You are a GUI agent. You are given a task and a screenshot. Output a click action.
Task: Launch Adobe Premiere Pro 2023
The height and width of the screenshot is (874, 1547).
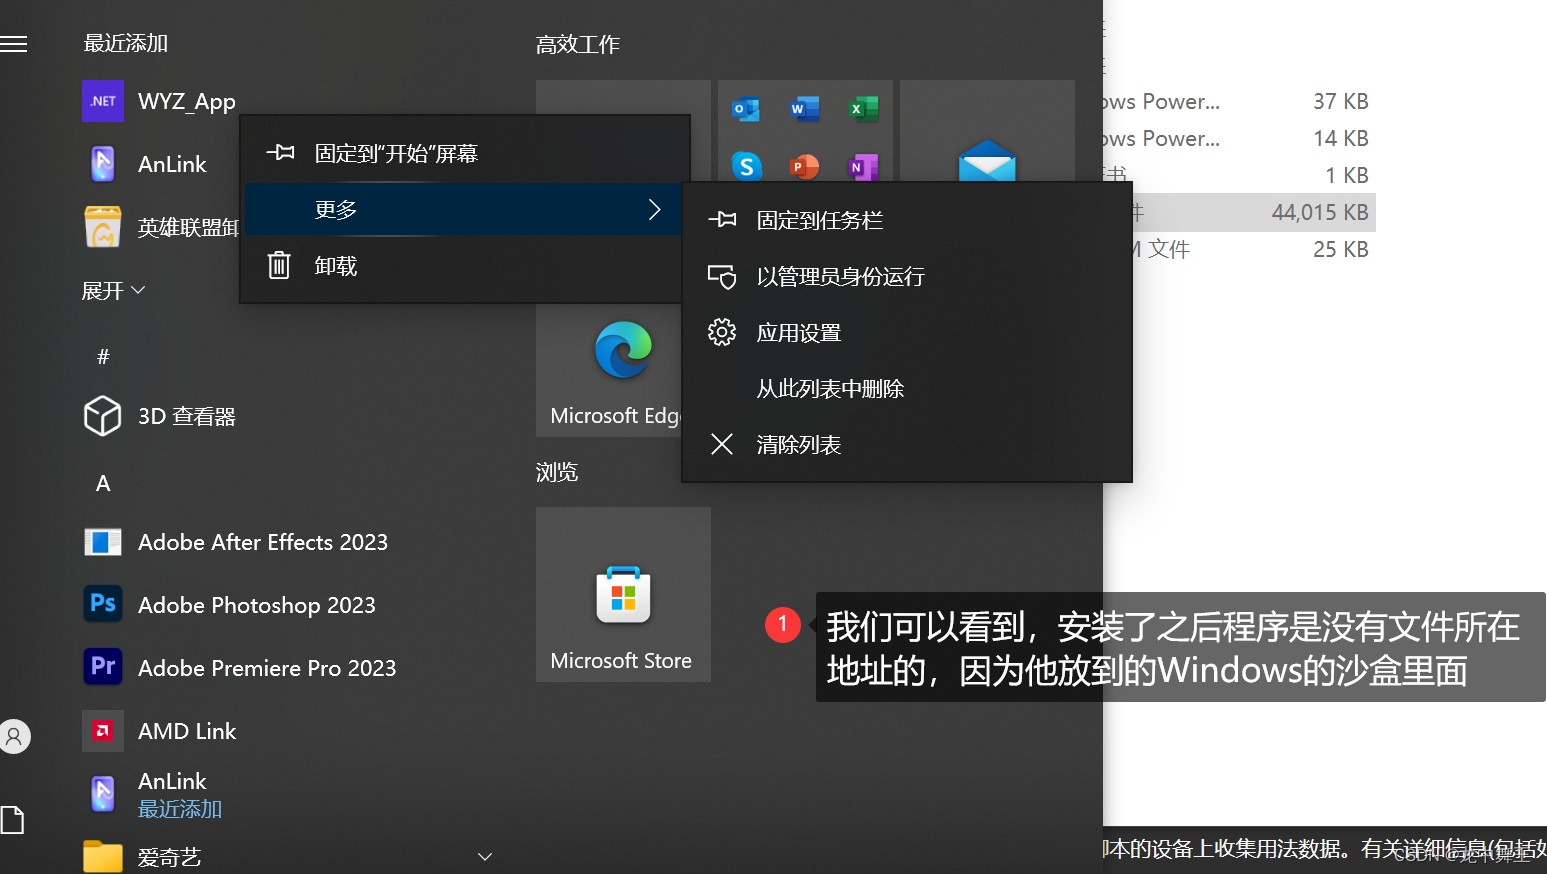point(240,668)
